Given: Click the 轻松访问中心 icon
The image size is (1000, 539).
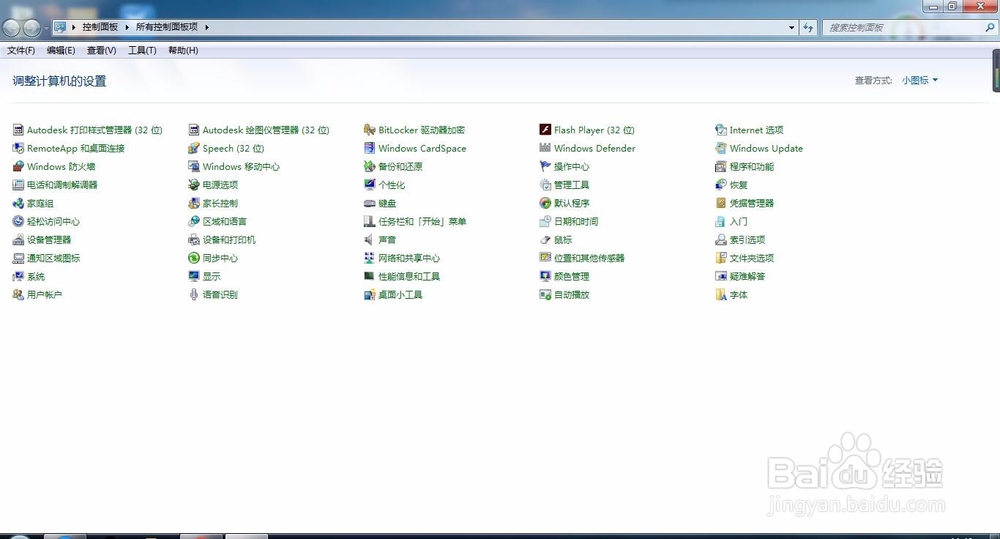Looking at the screenshot, I should tap(18, 221).
